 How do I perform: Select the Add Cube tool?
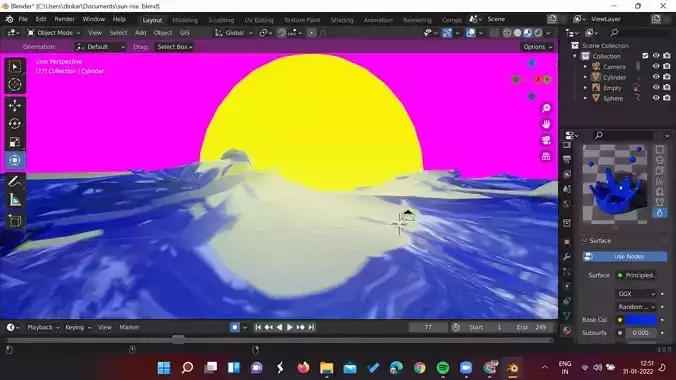[15, 221]
